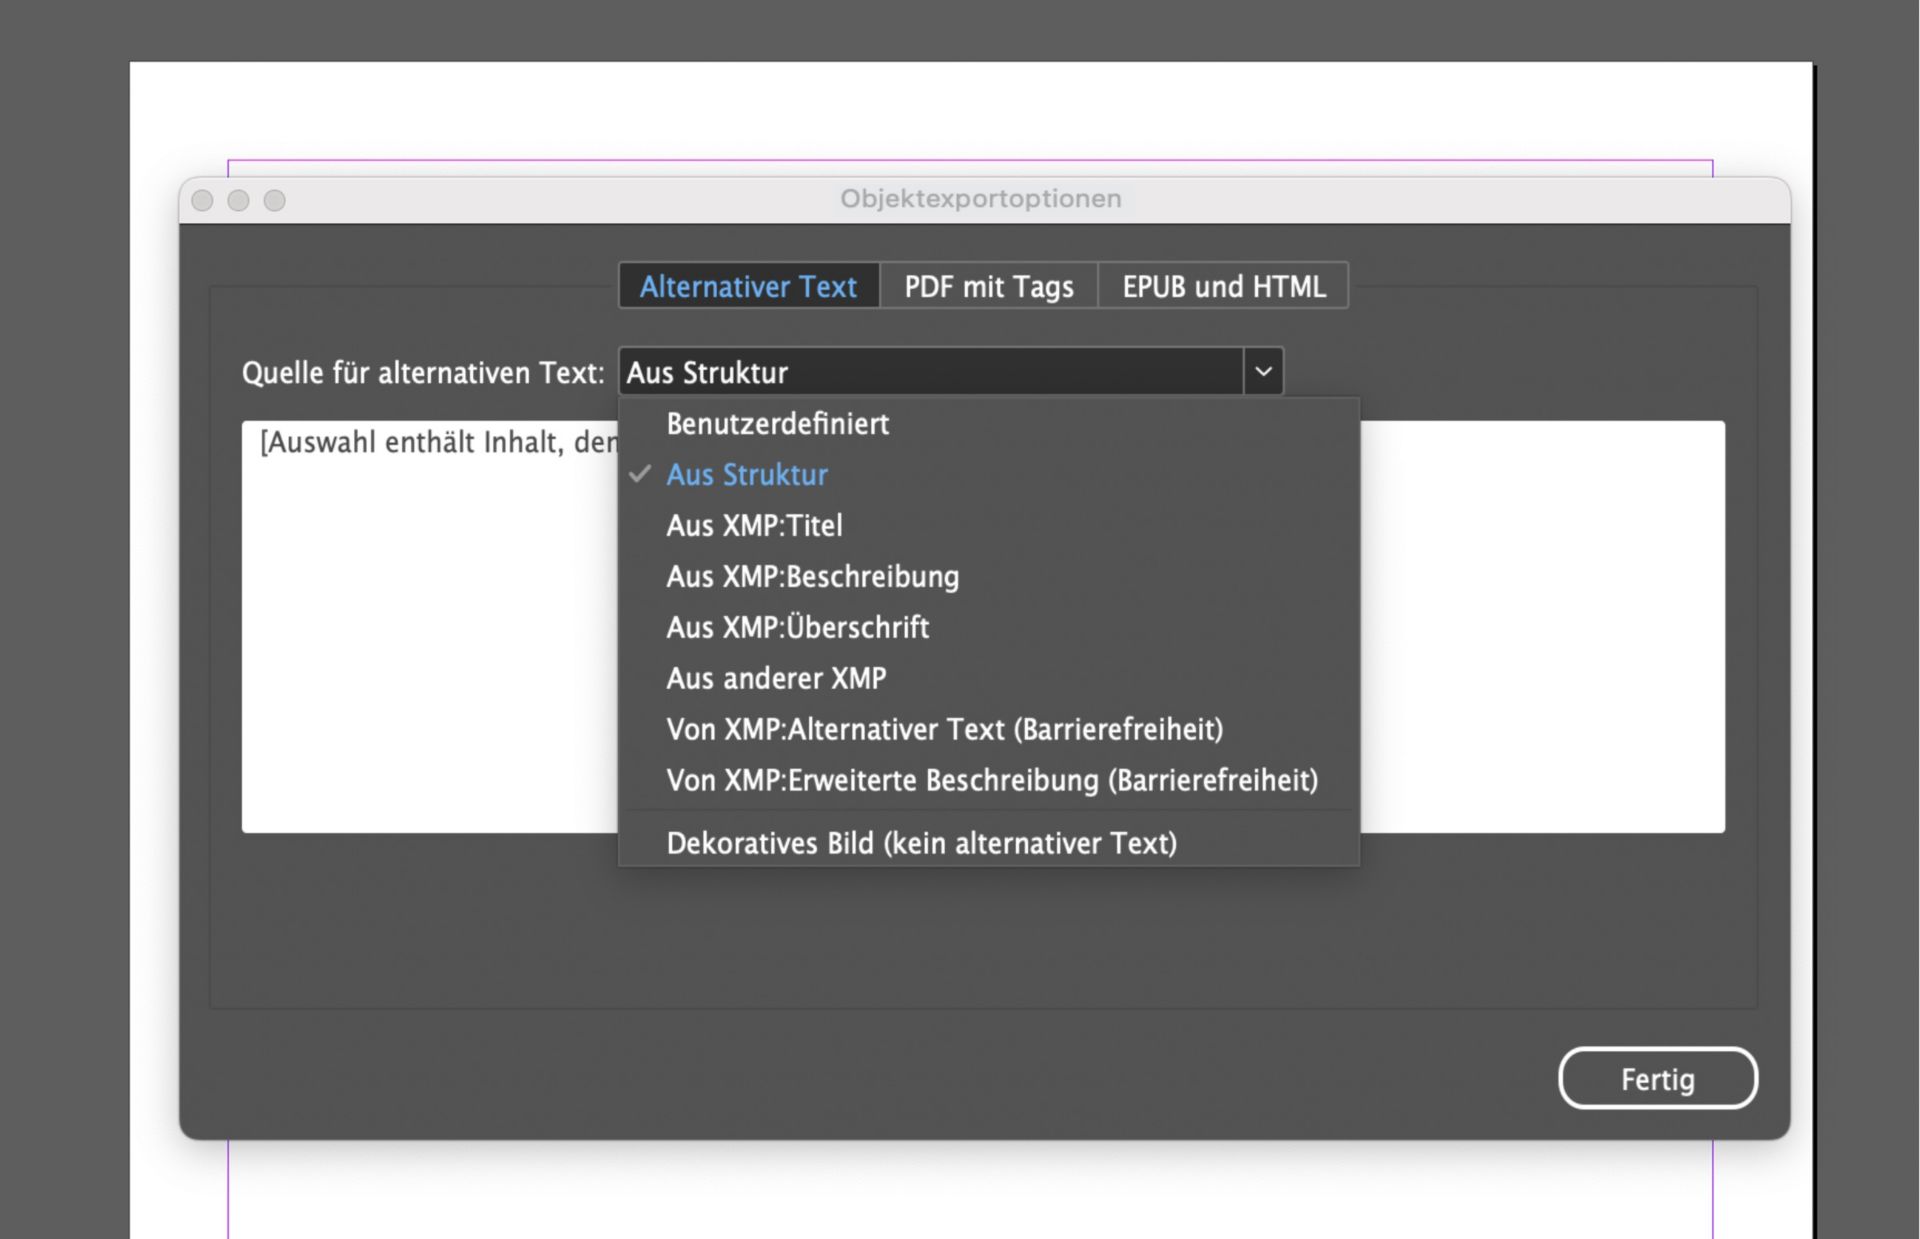The height and width of the screenshot is (1239, 1920).
Task: Click the yellow minimize traffic light
Action: coord(240,200)
